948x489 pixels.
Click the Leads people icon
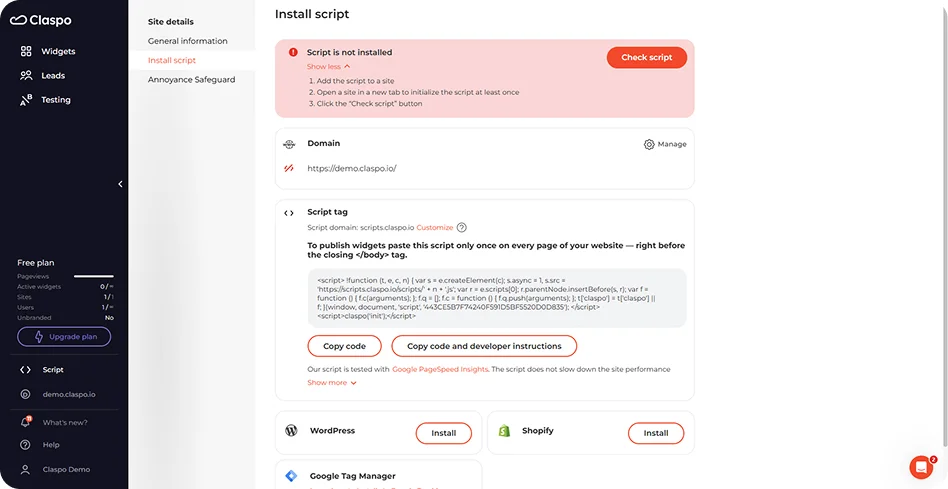coord(26,75)
